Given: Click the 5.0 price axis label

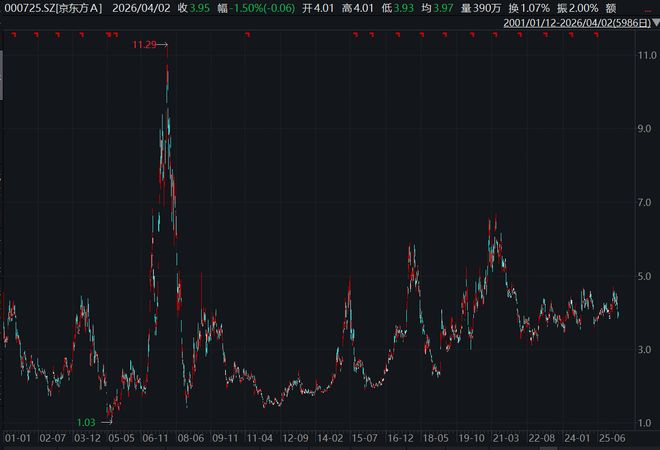Looking at the screenshot, I should point(646,276).
